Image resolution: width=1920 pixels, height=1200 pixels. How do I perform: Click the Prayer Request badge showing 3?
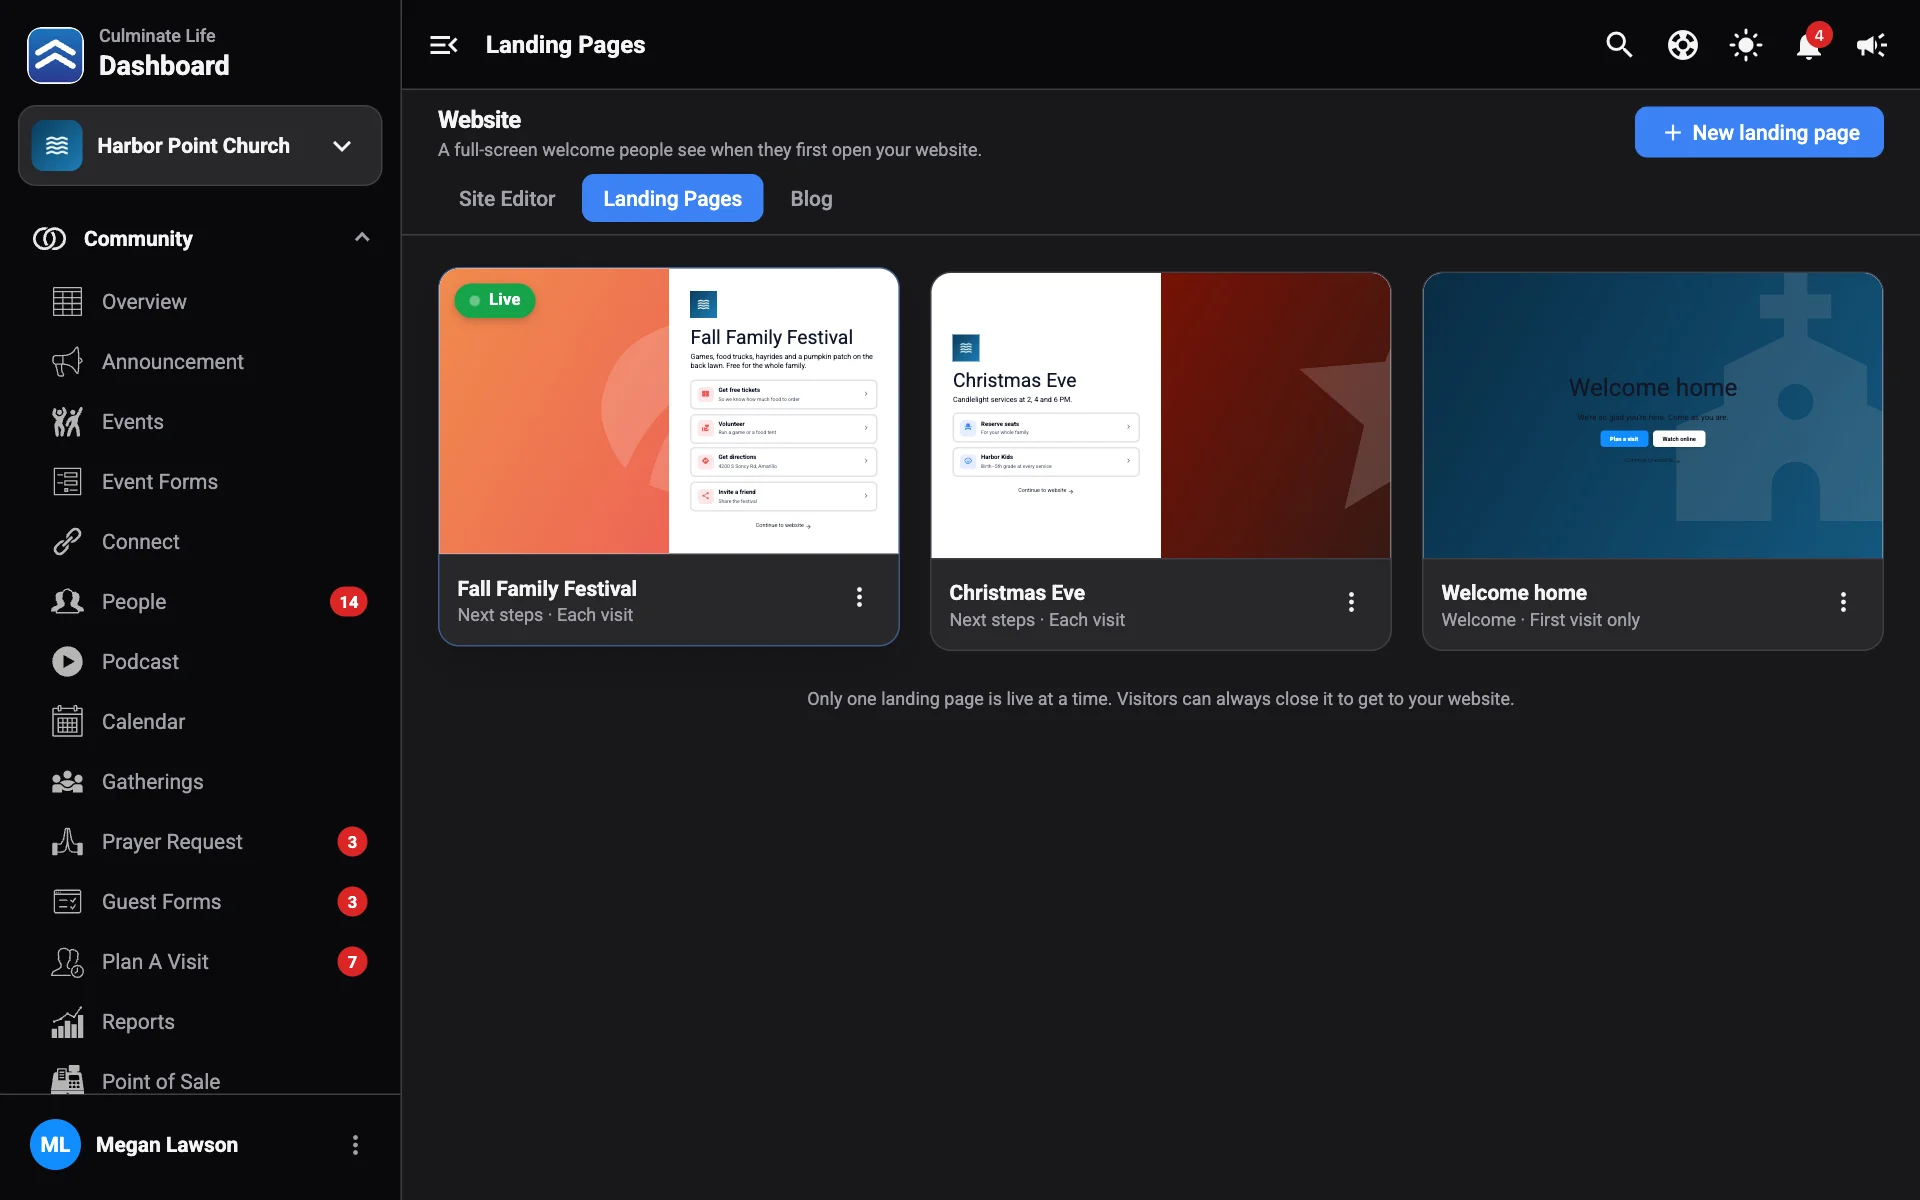click(352, 842)
